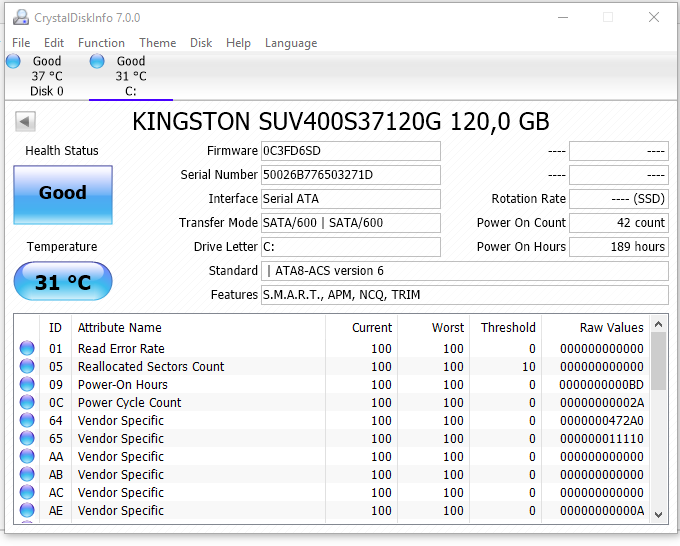
Task: Click the Health Status label
Action: point(62,150)
